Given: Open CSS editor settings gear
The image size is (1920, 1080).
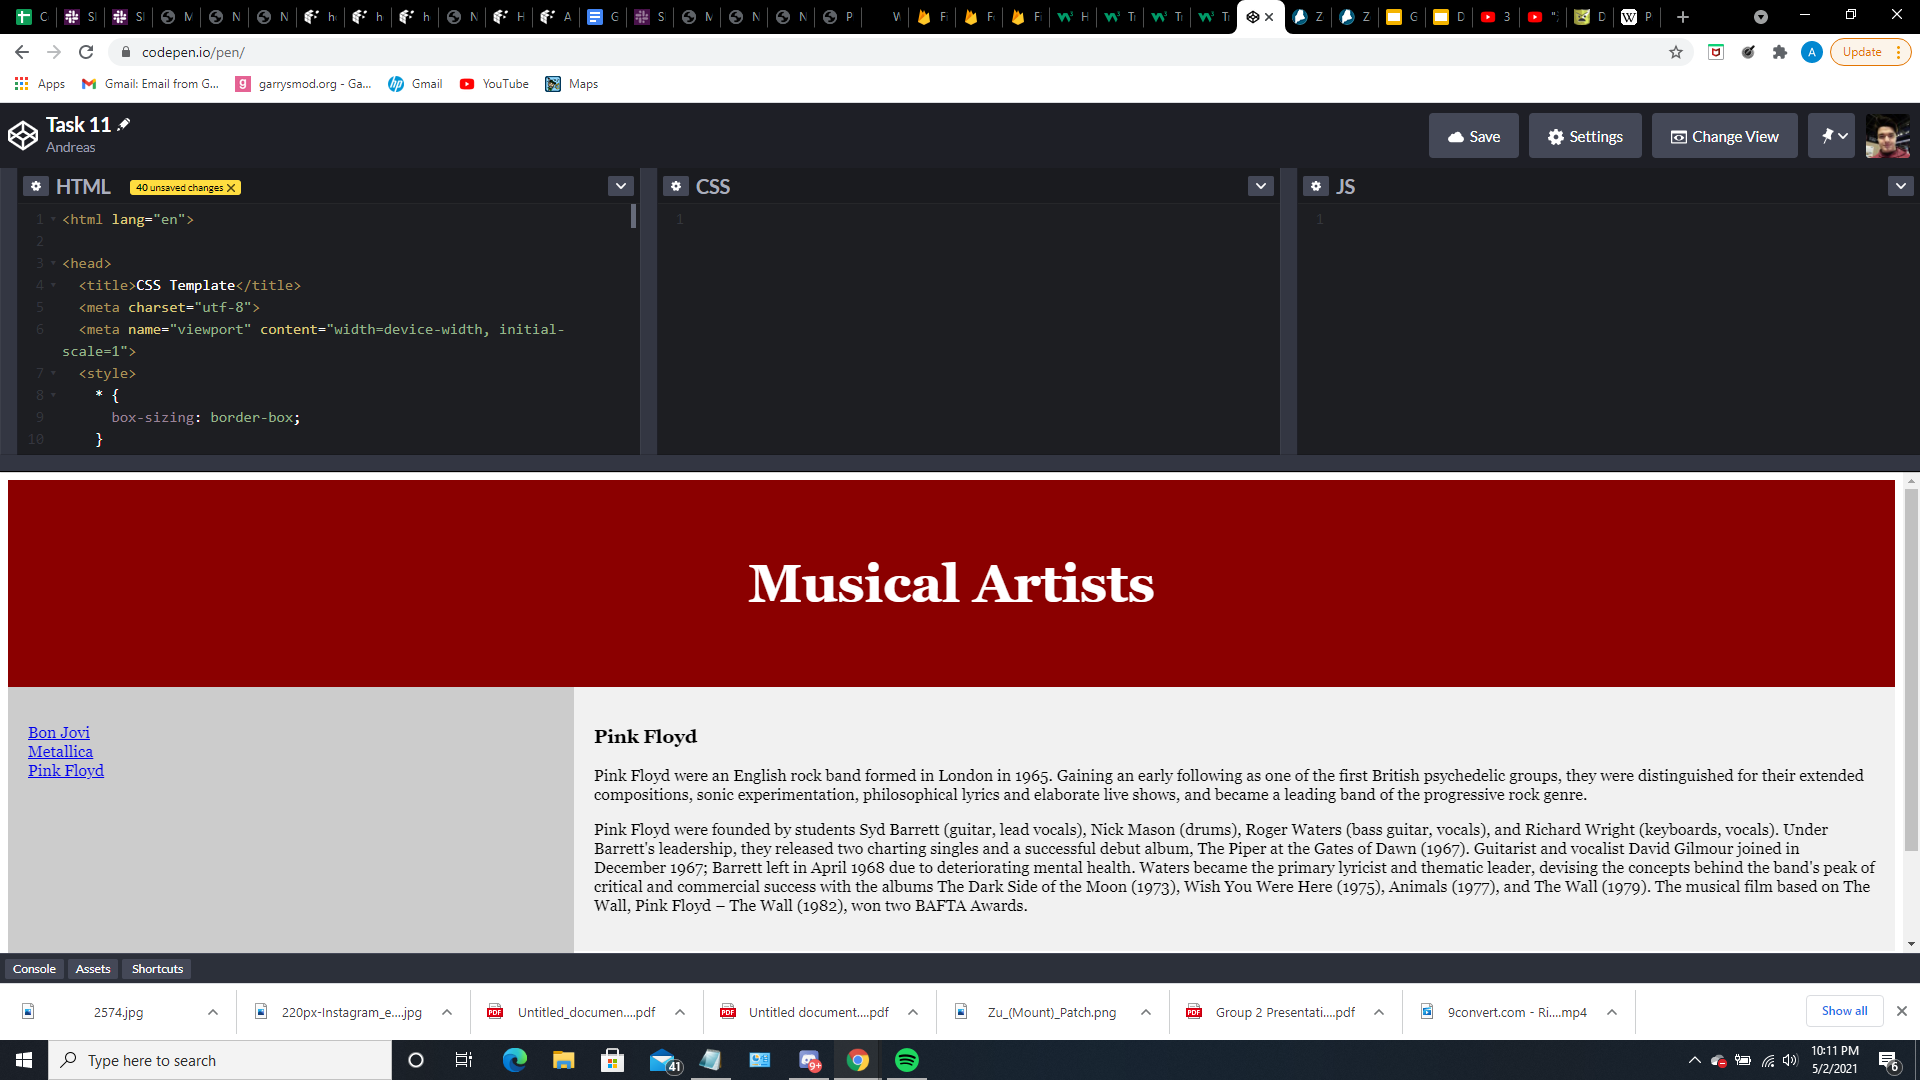Looking at the screenshot, I should [x=676, y=187].
